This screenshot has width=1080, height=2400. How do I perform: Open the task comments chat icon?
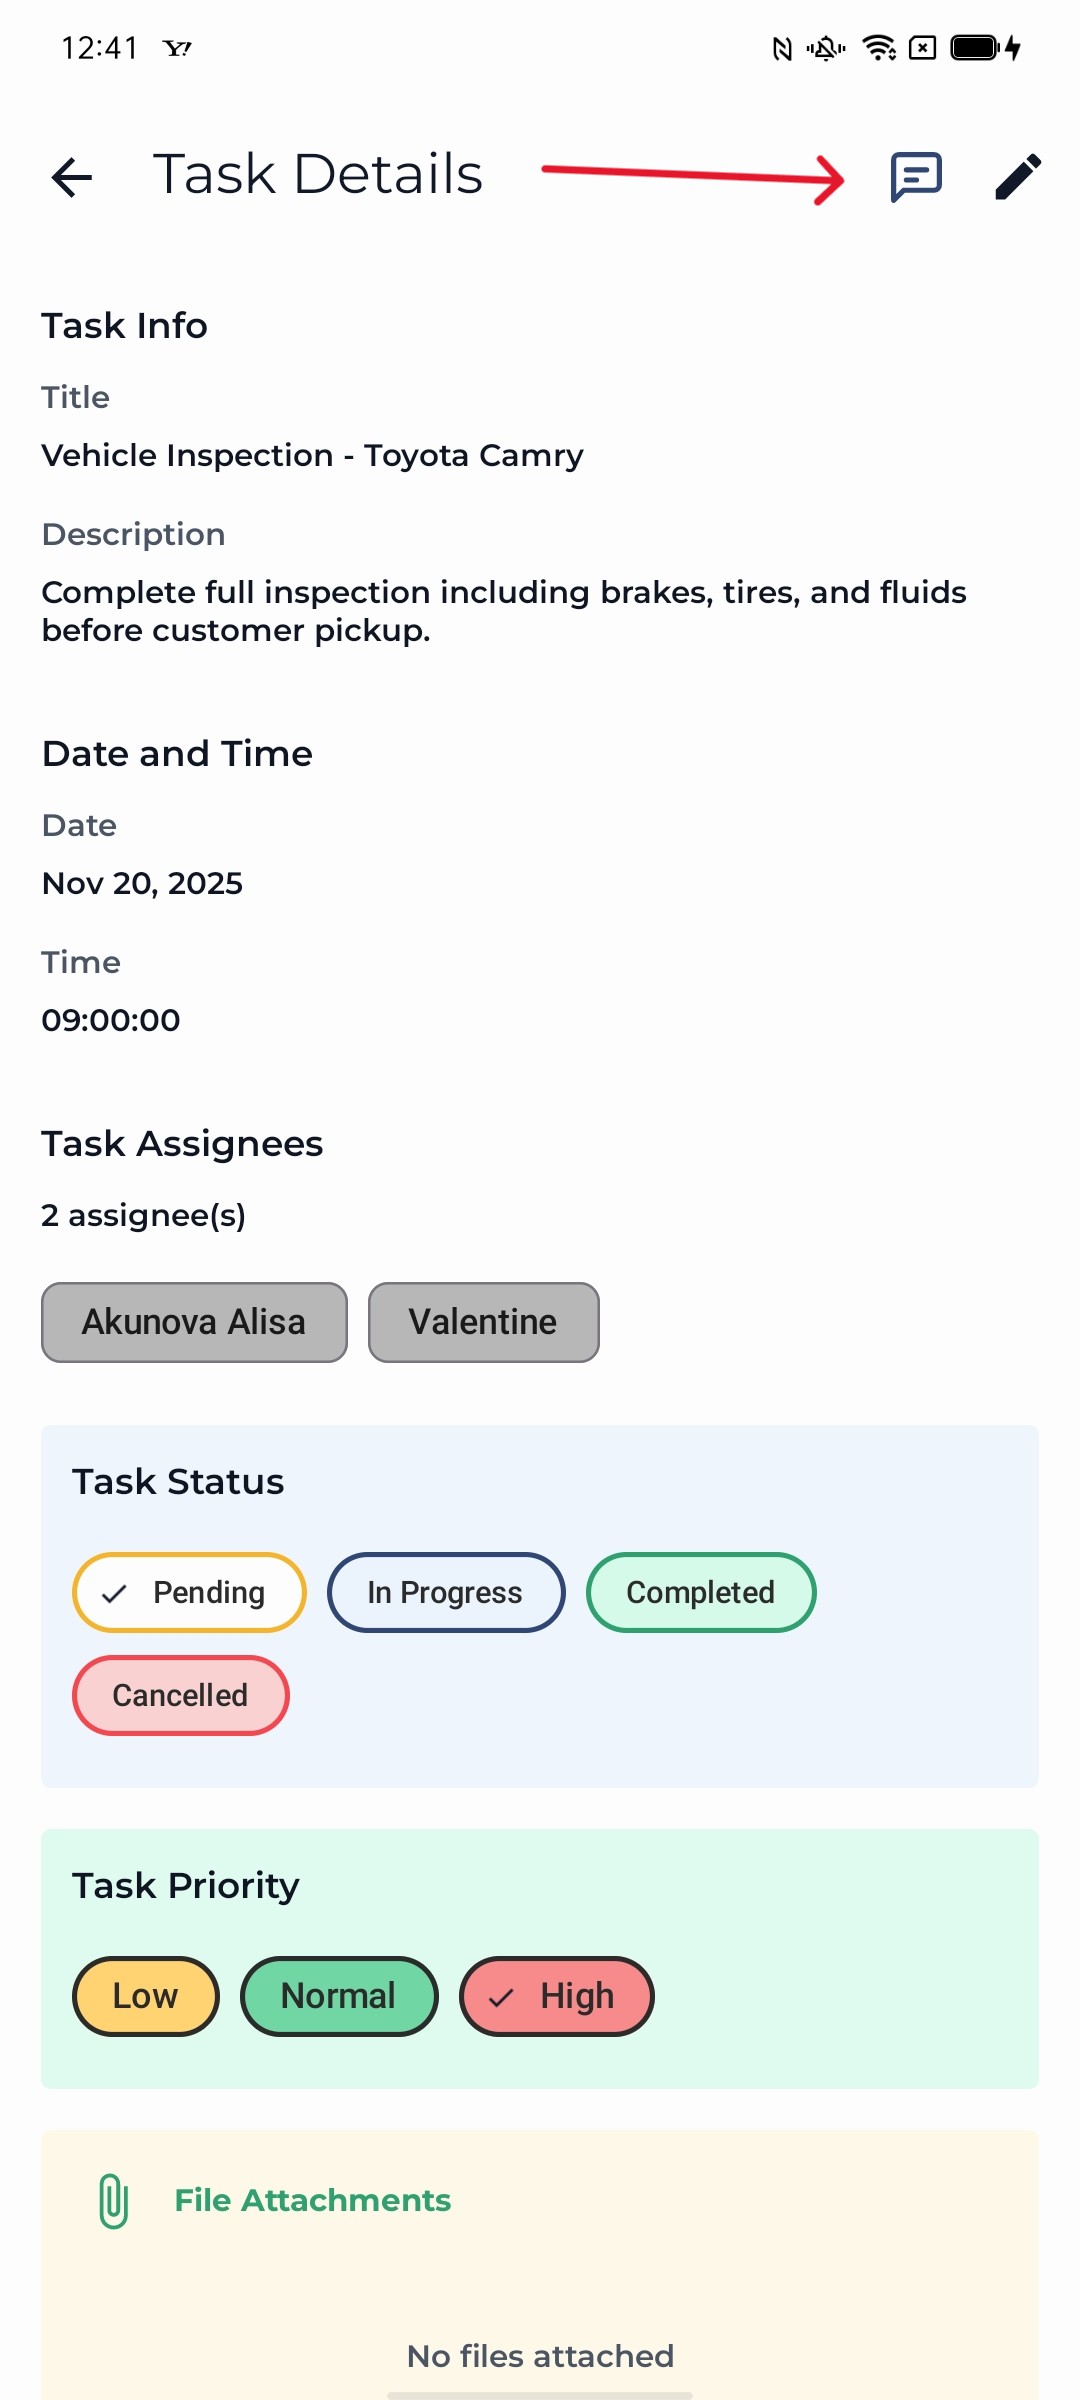(x=916, y=177)
